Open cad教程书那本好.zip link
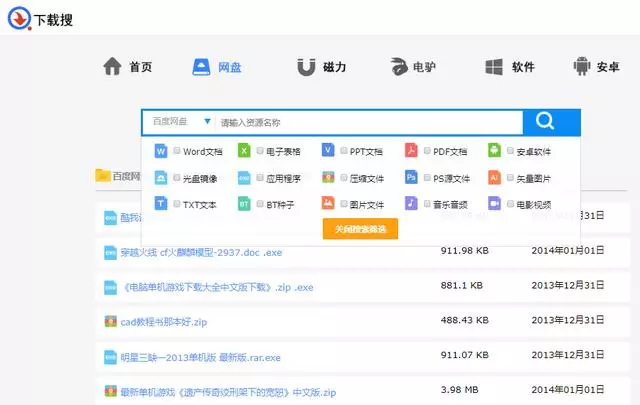The width and height of the screenshot is (640, 405). click(164, 322)
